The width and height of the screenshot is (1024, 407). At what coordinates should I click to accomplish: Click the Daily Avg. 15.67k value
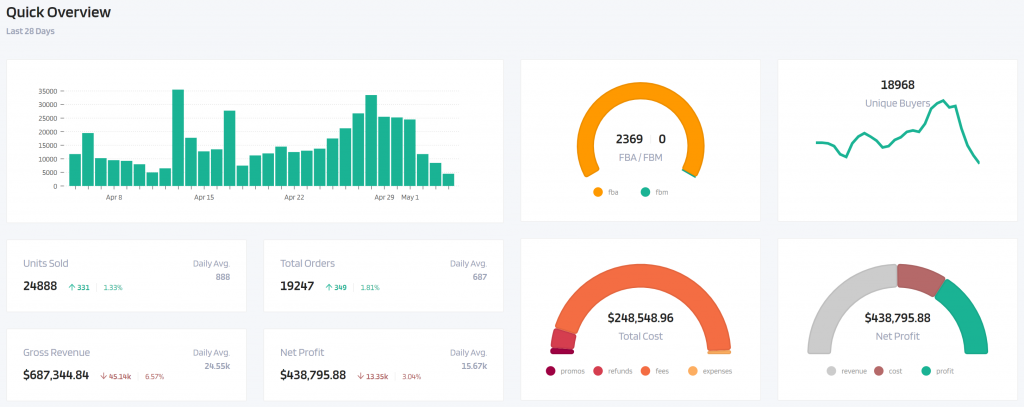coord(475,366)
